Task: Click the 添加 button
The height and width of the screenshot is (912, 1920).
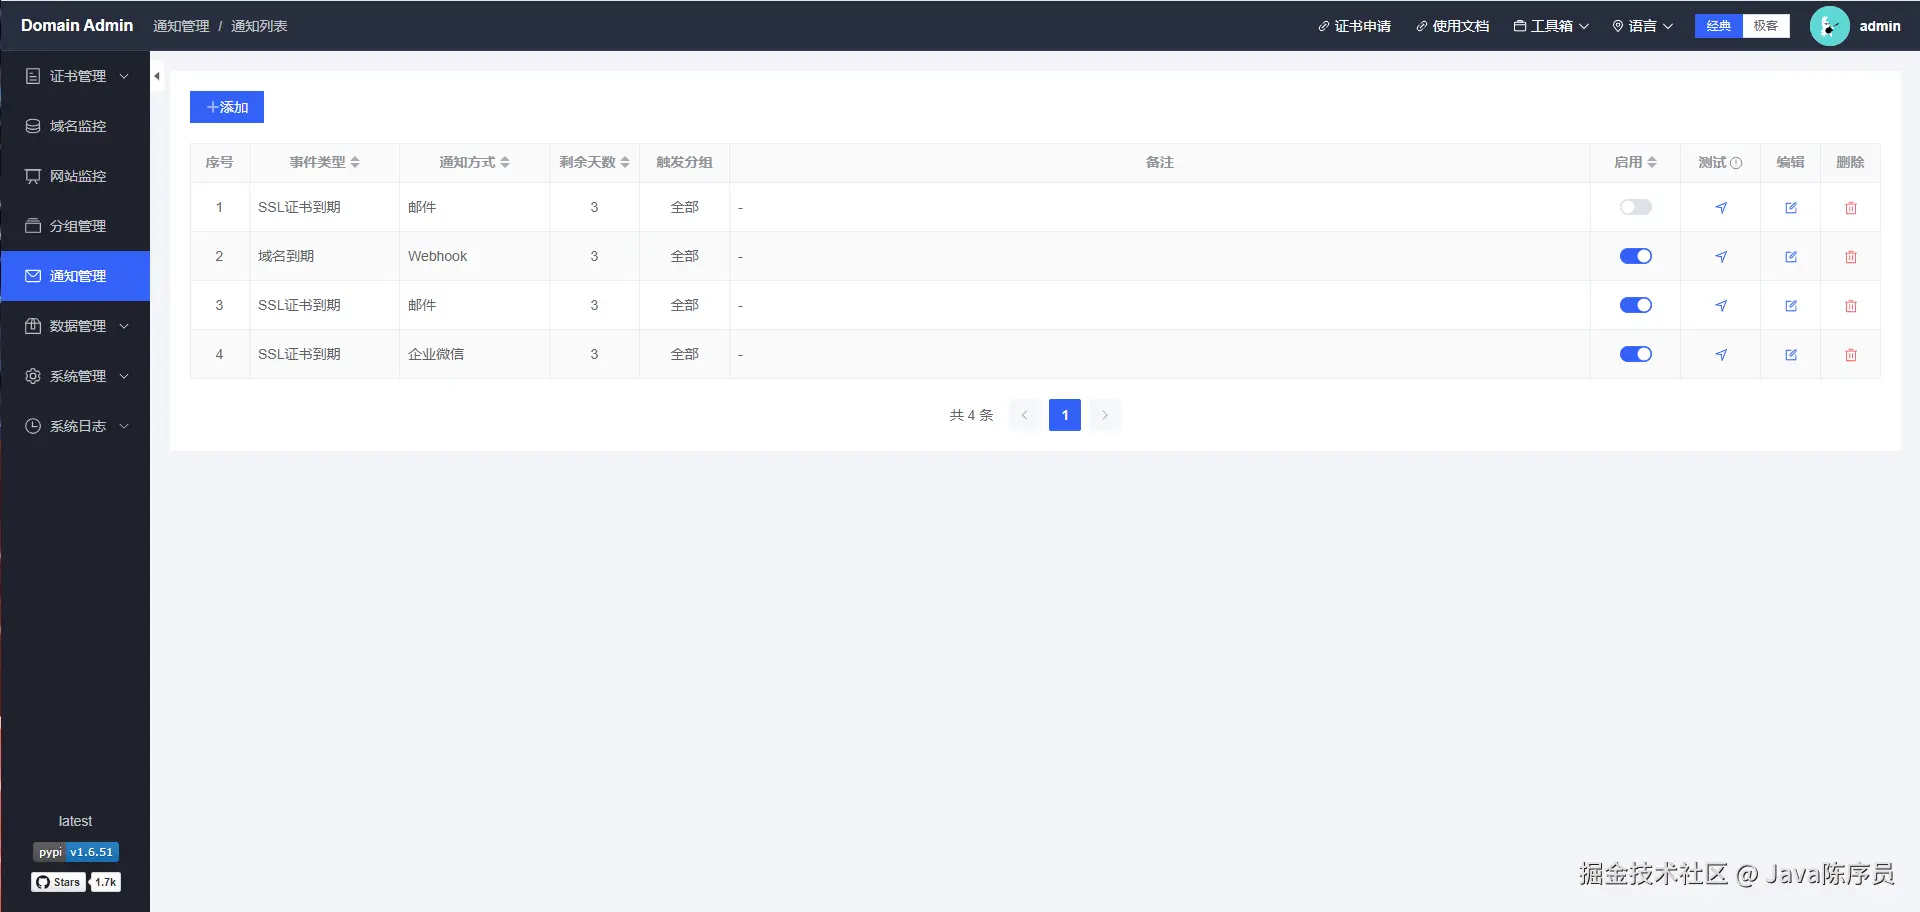Action: click(227, 107)
